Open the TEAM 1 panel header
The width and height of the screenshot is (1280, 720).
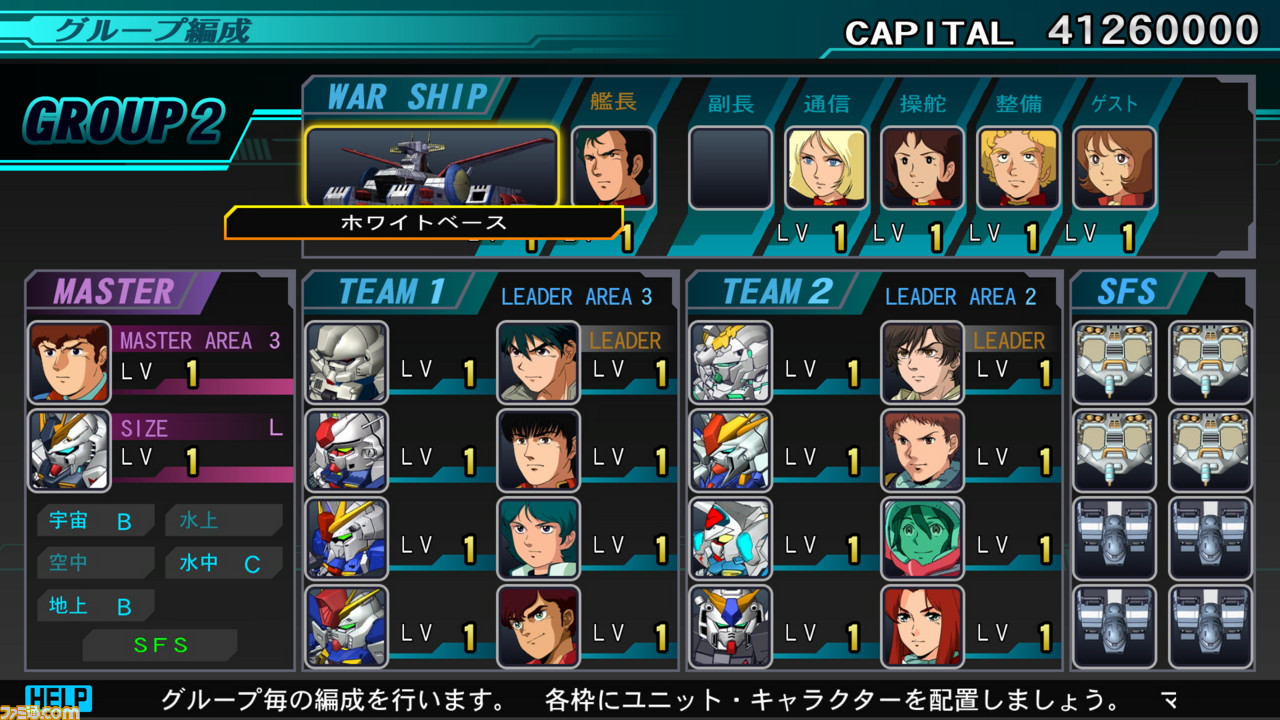tap(393, 292)
